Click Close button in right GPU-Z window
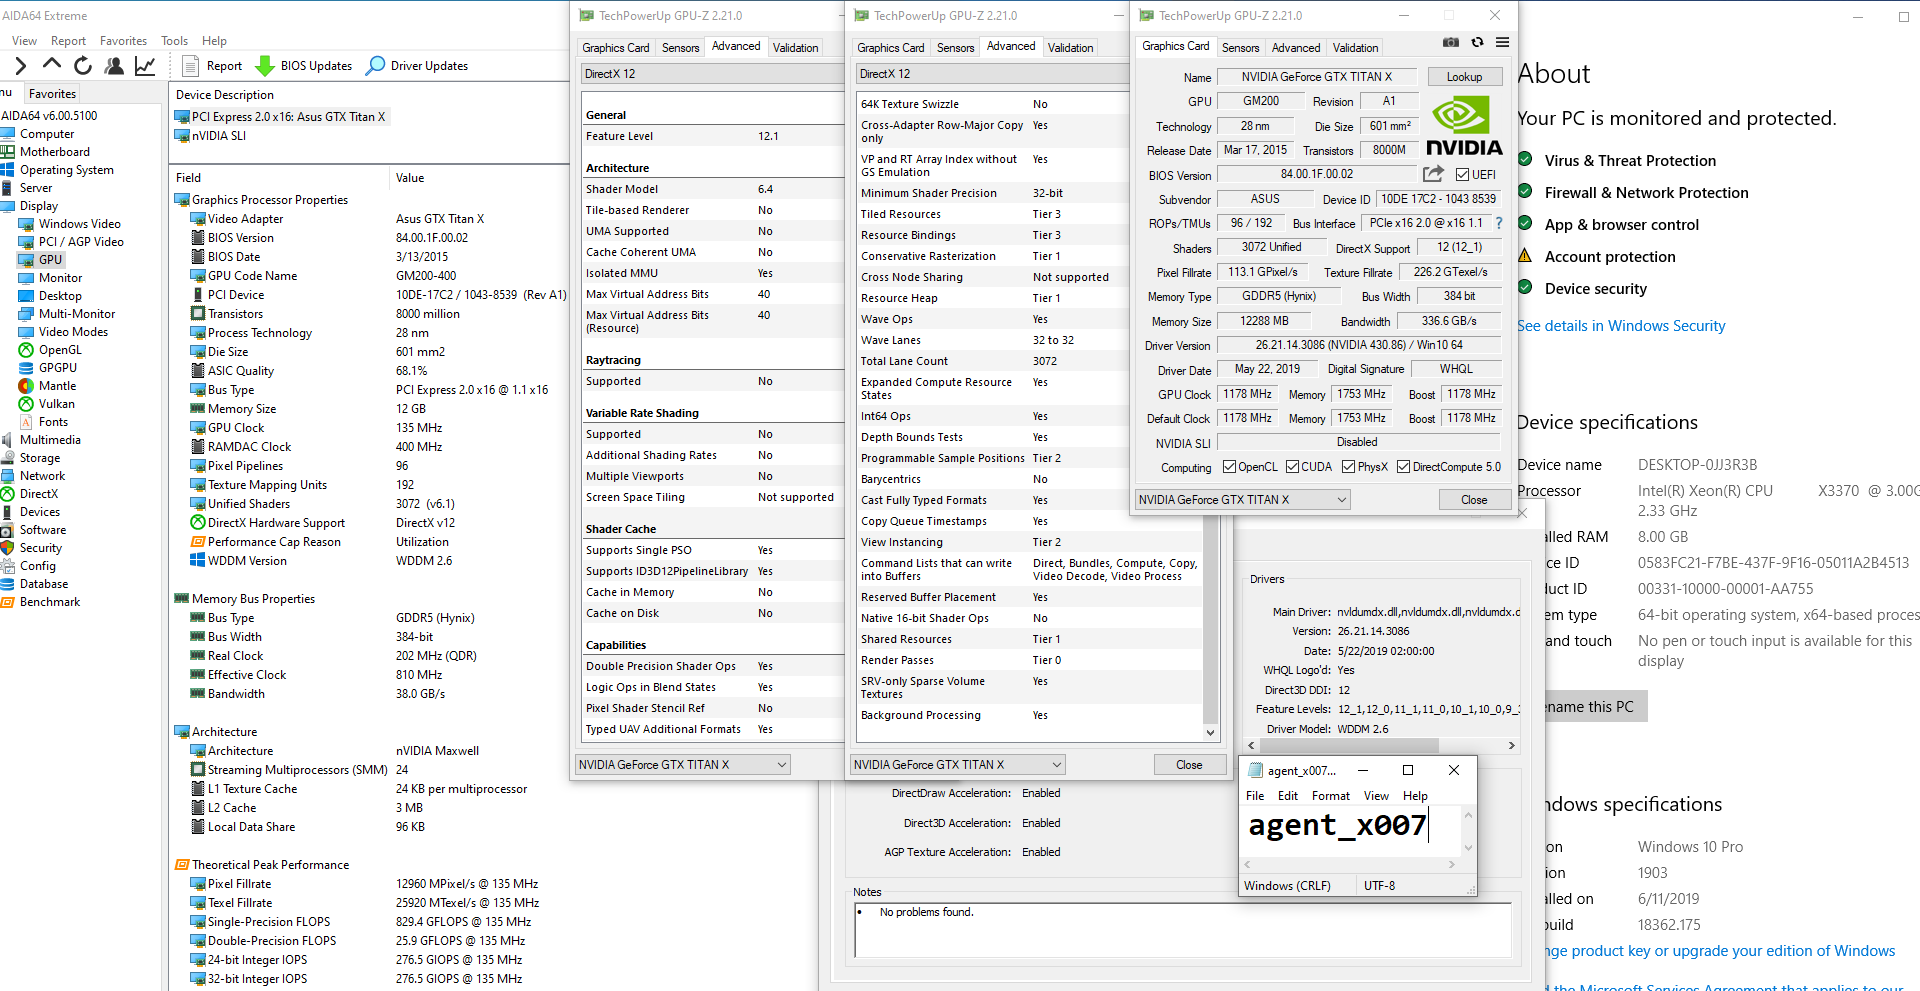1920x991 pixels. tap(1474, 500)
